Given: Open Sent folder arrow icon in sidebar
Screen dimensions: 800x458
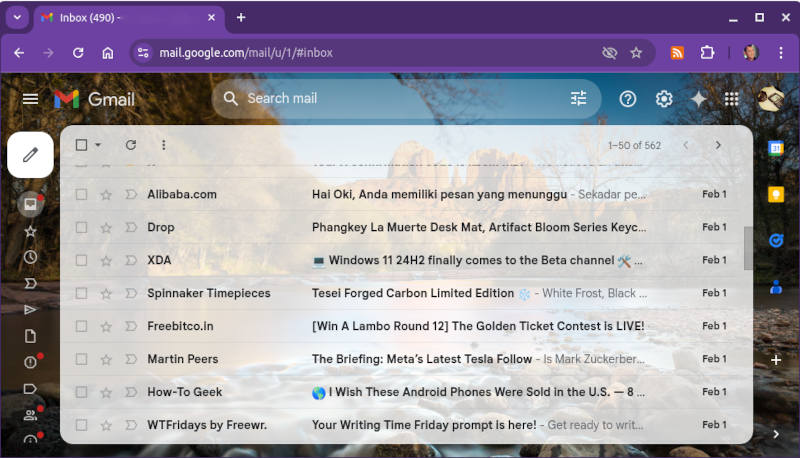Looking at the screenshot, I should (31, 310).
